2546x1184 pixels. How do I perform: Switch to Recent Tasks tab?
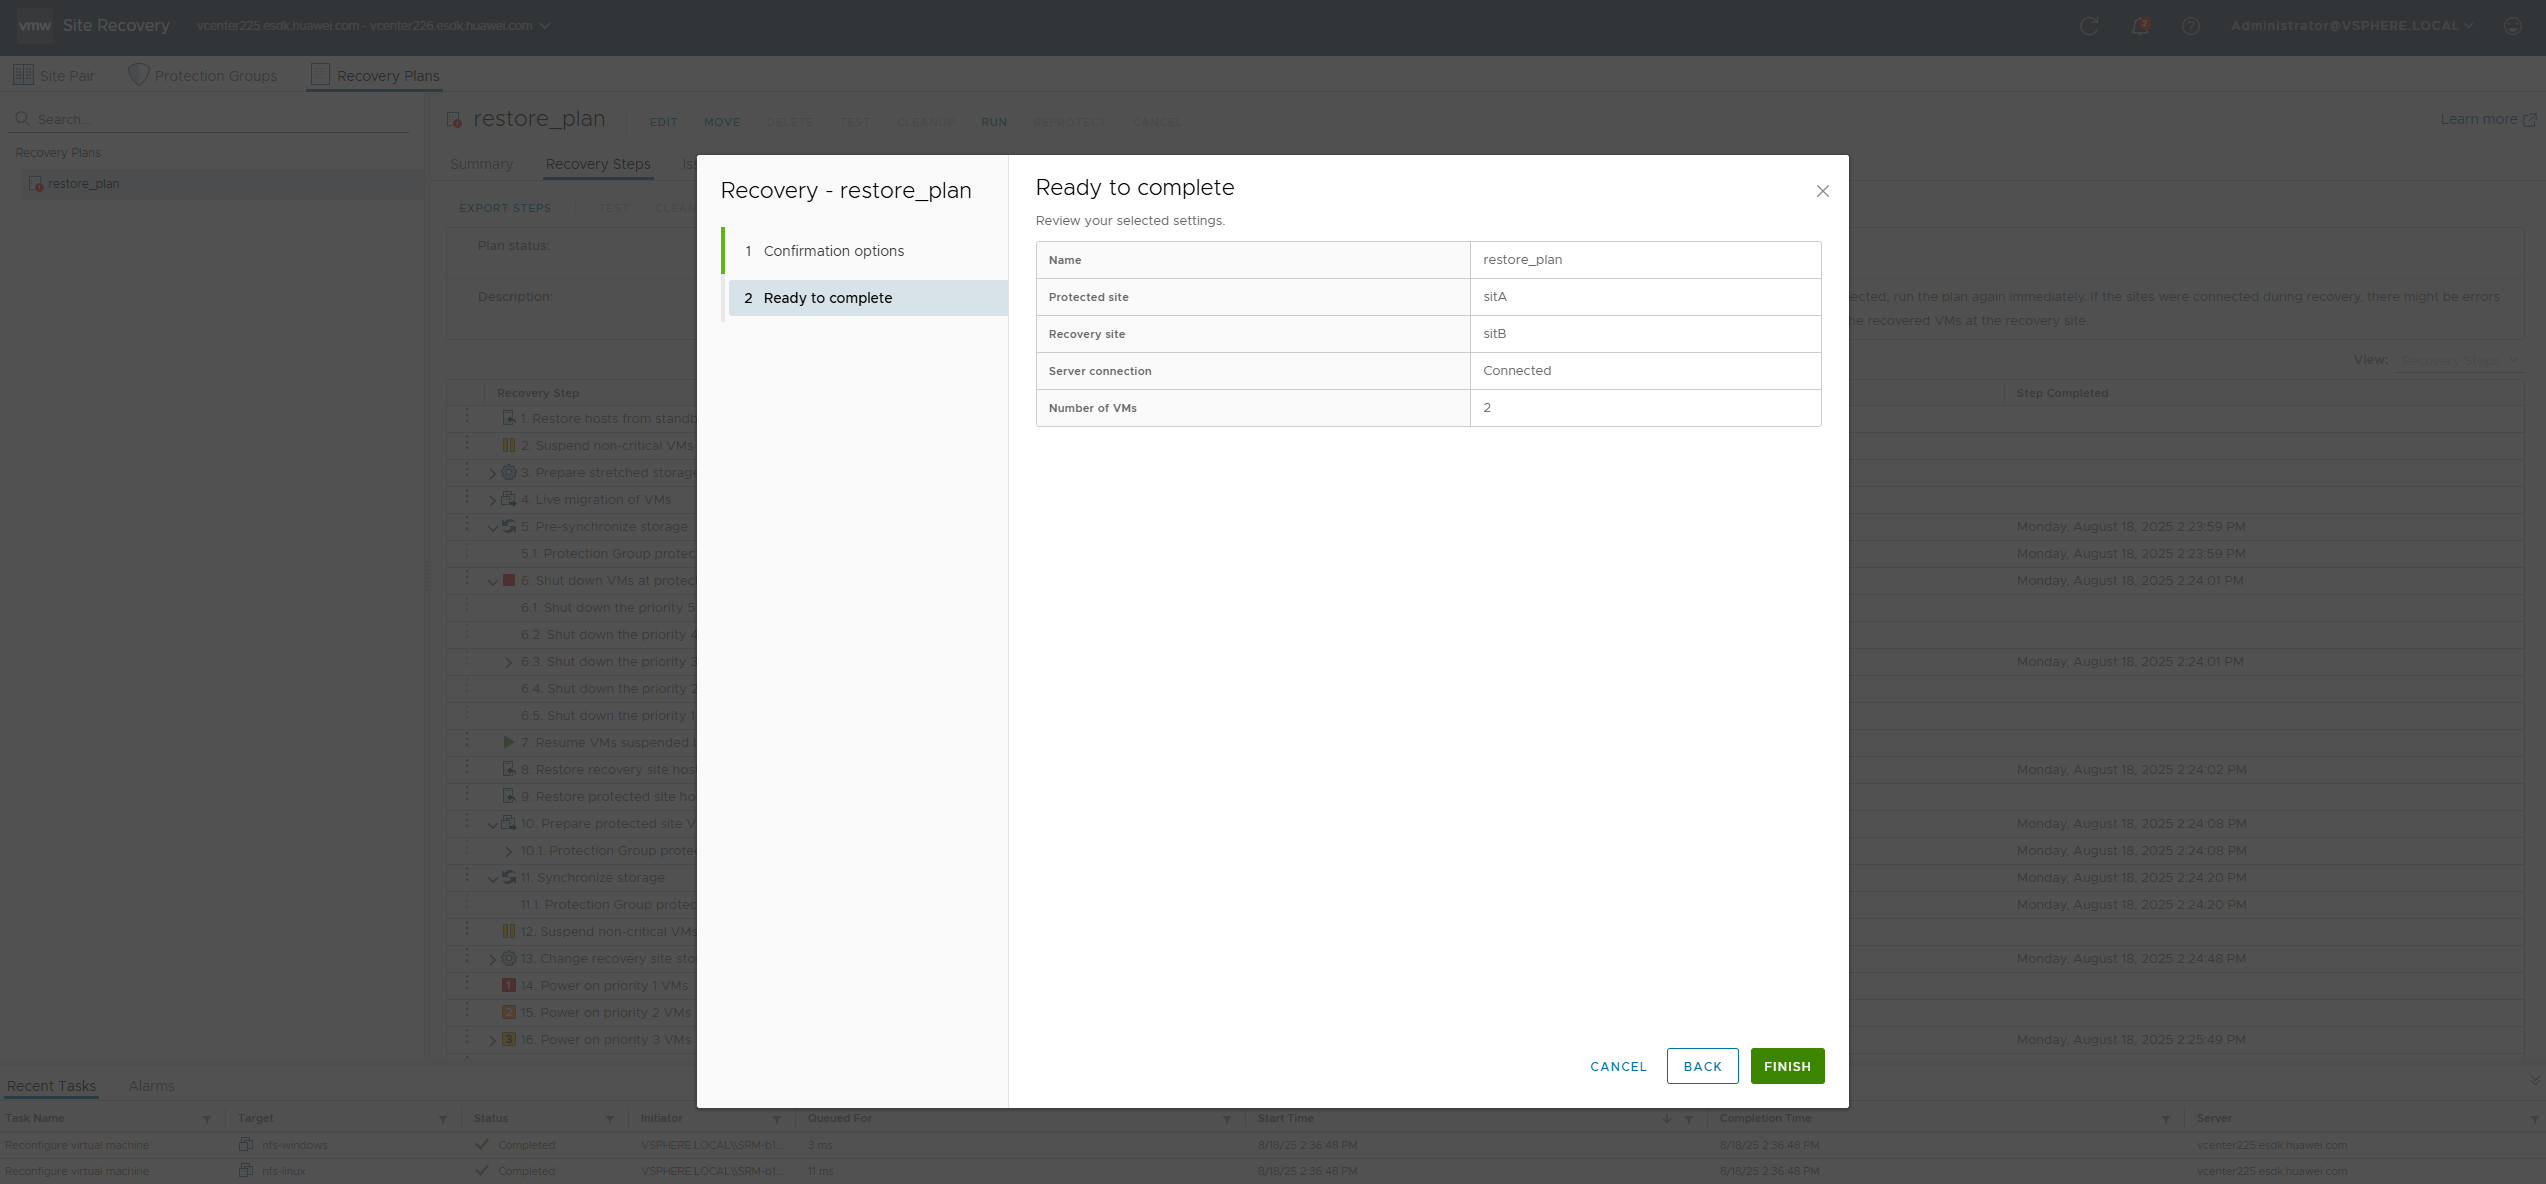tap(51, 1086)
